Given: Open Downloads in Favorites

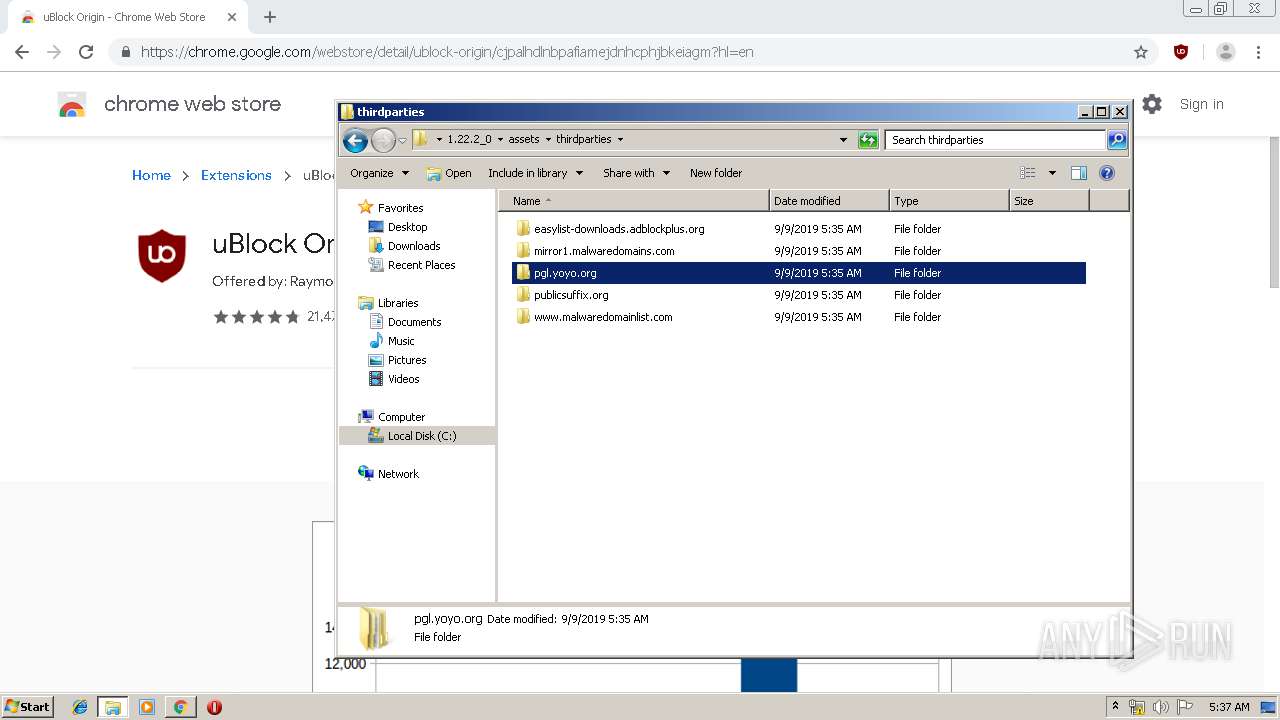Looking at the screenshot, I should click(x=413, y=246).
